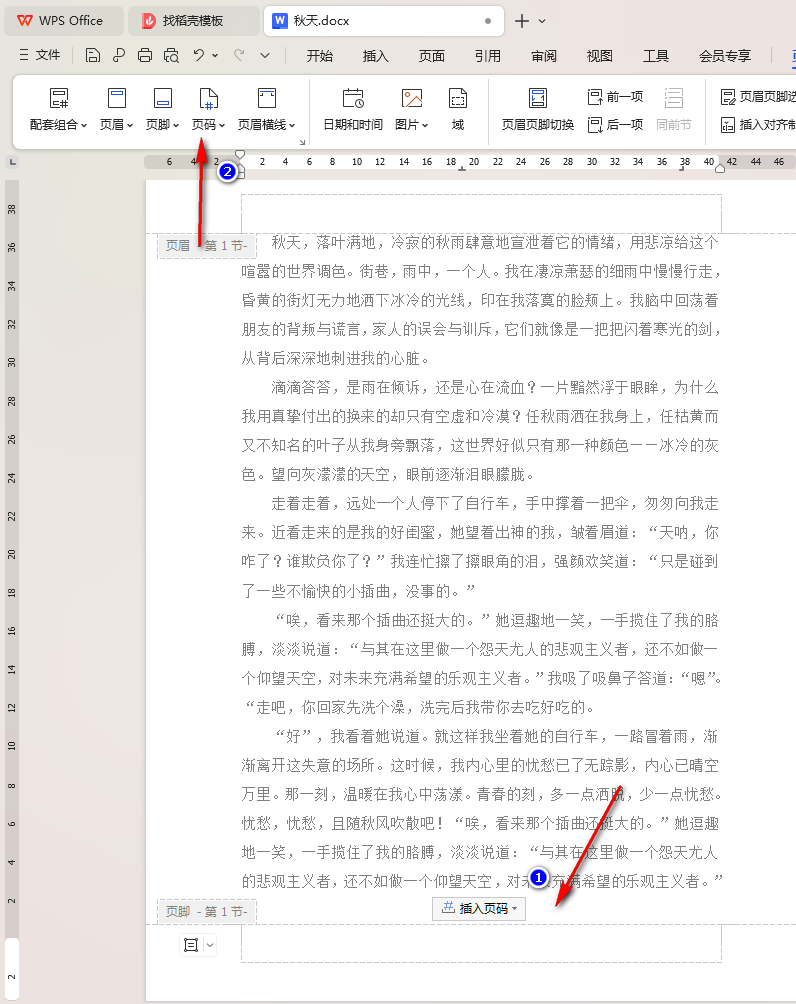Screen dimensions: 796x1004
Task: Click the paragraph starting 滴滴答答
Action: point(481,431)
